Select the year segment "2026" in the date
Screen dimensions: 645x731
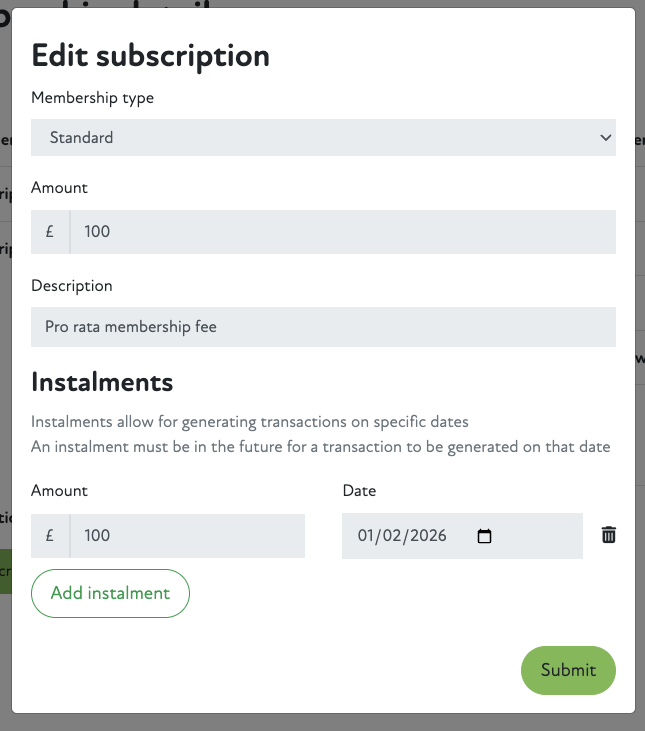click(426, 536)
